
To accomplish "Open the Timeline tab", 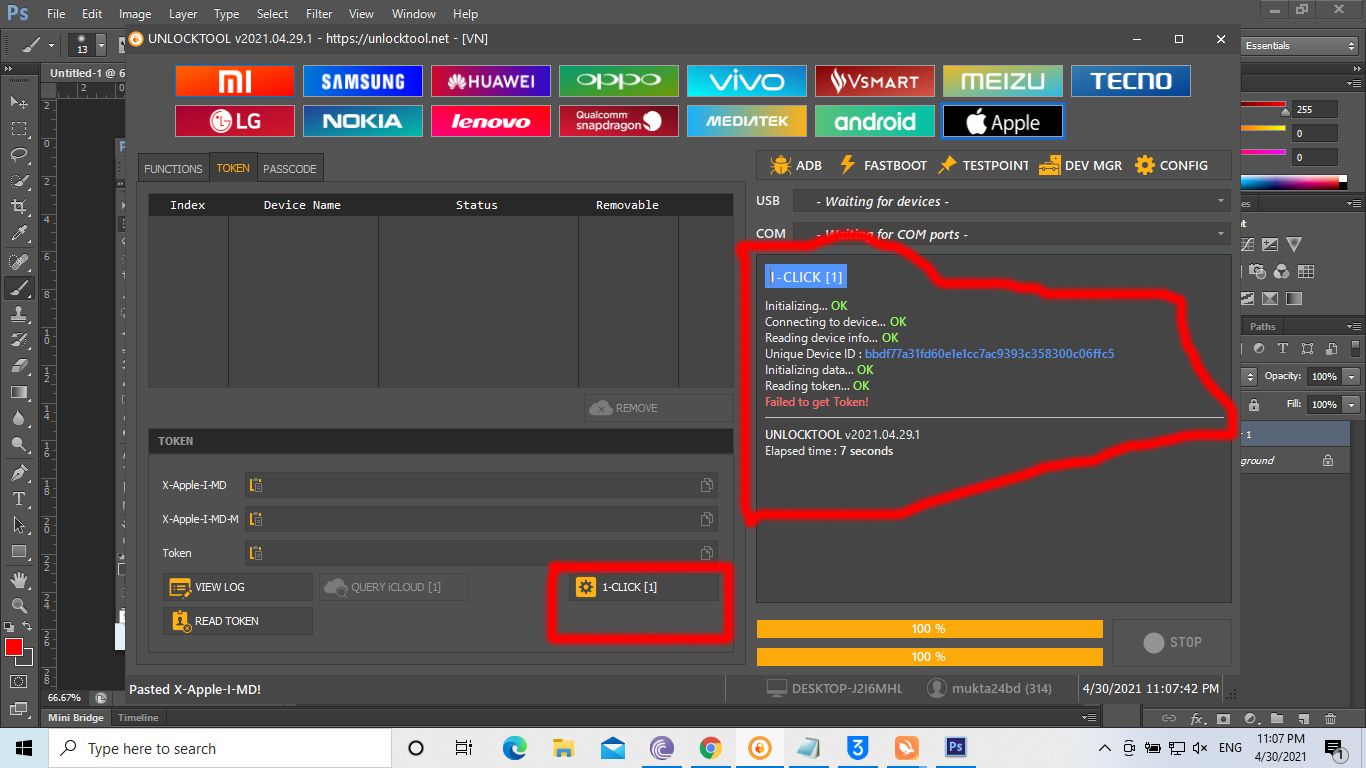I will click(x=138, y=718).
